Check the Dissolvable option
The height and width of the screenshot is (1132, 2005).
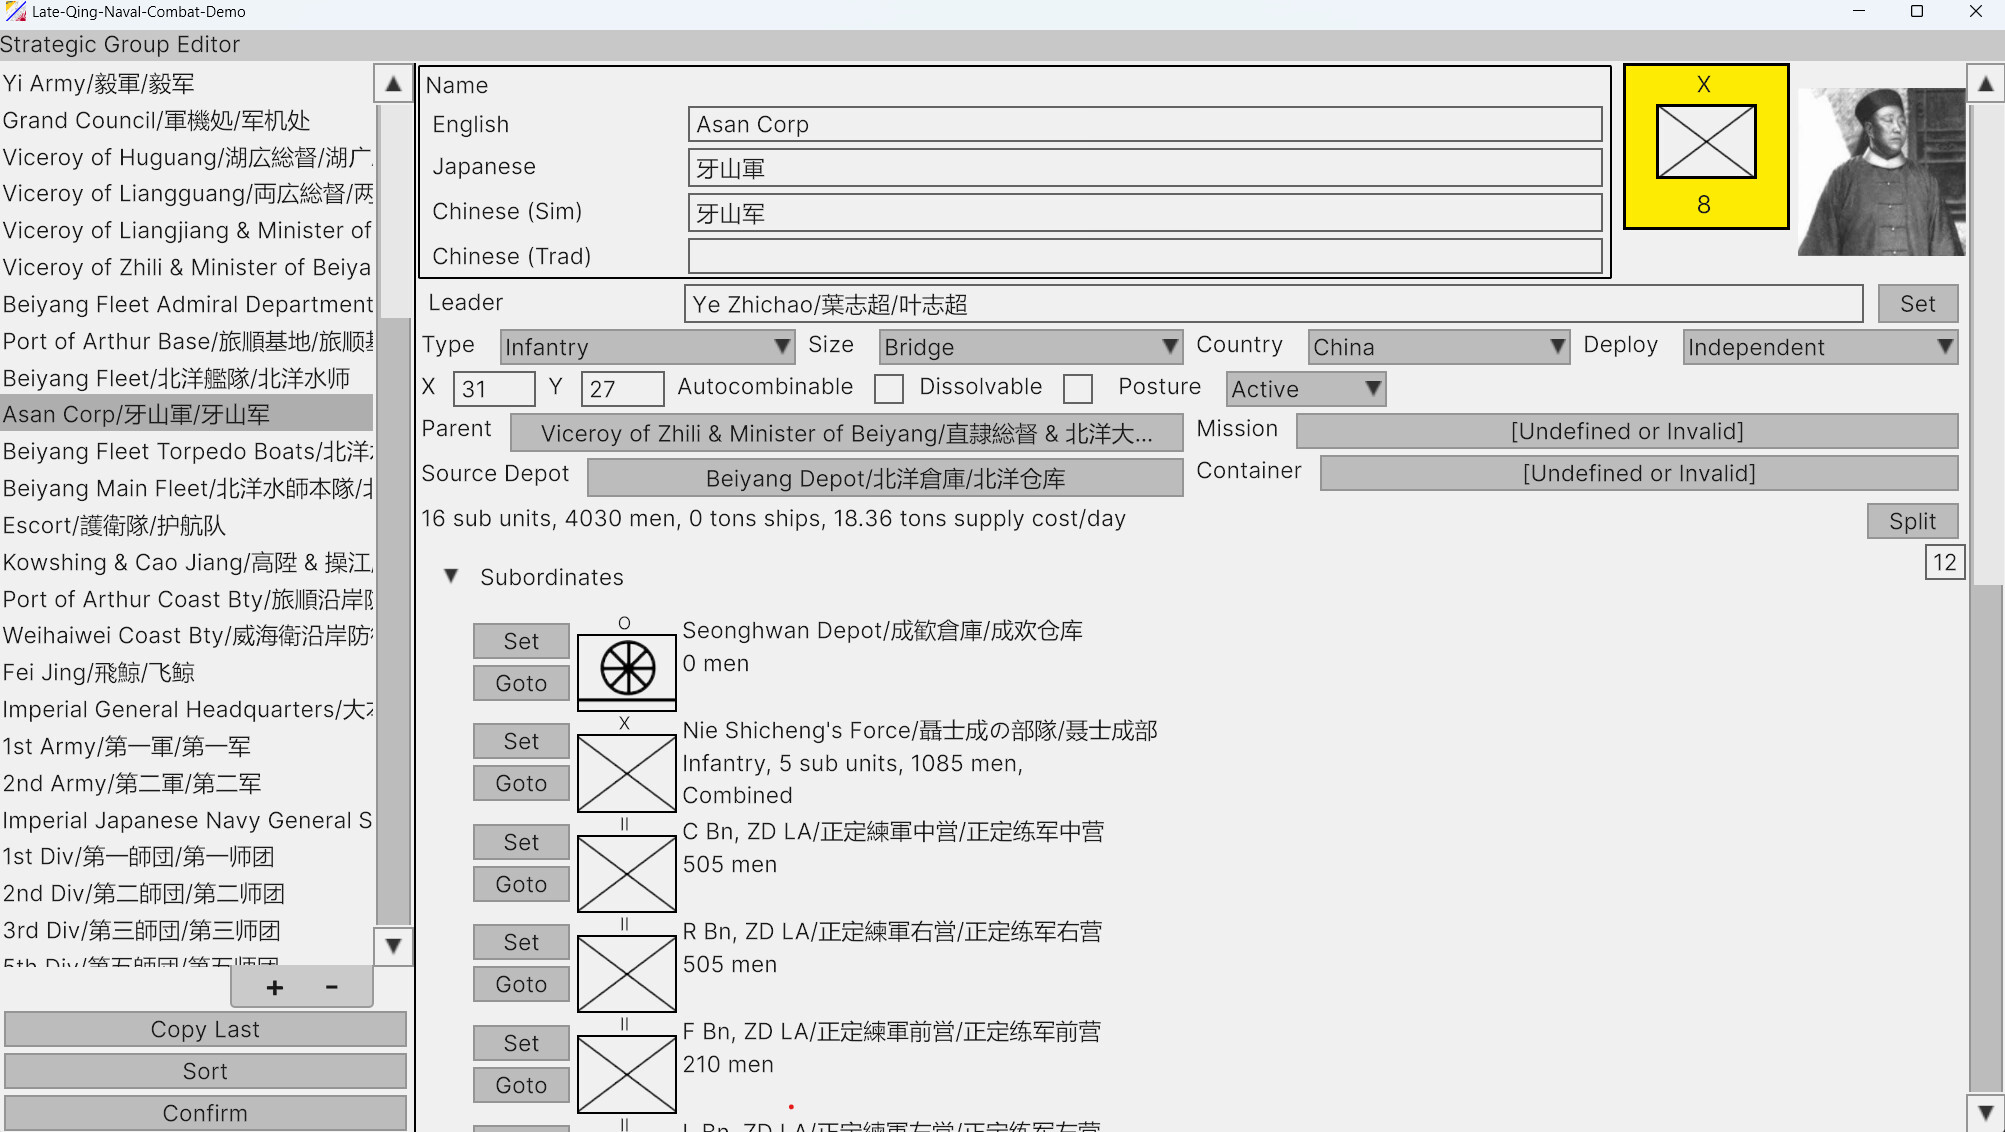pyautogui.click(x=1077, y=388)
